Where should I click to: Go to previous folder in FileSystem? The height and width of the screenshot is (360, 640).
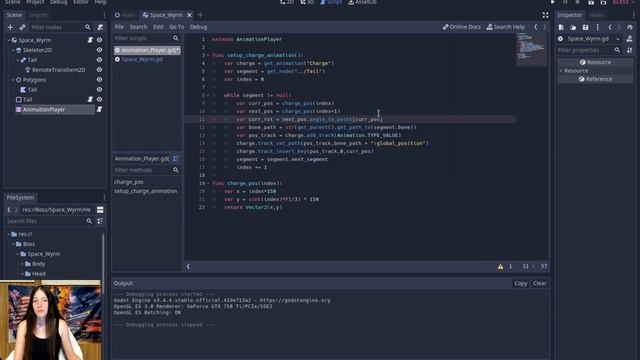pos(9,210)
